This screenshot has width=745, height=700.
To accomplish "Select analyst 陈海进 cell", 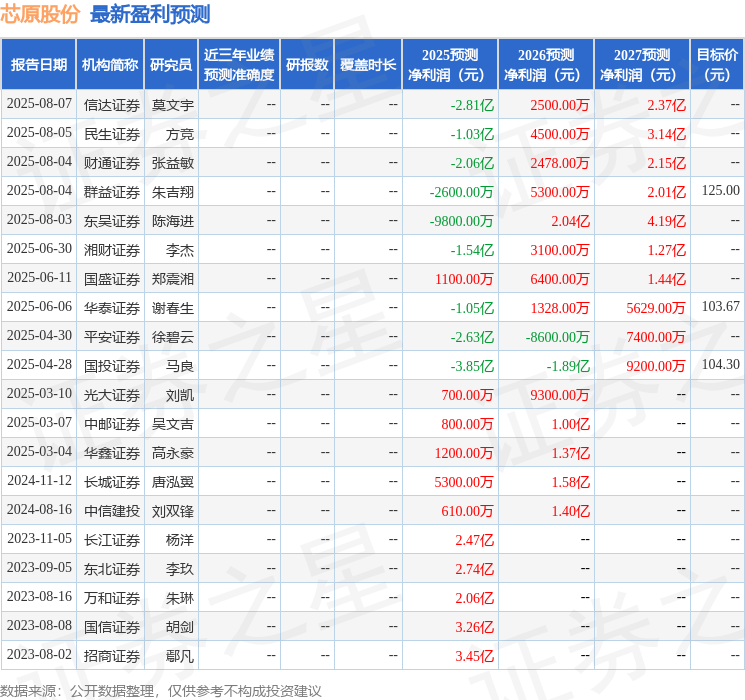I will click(x=172, y=221).
